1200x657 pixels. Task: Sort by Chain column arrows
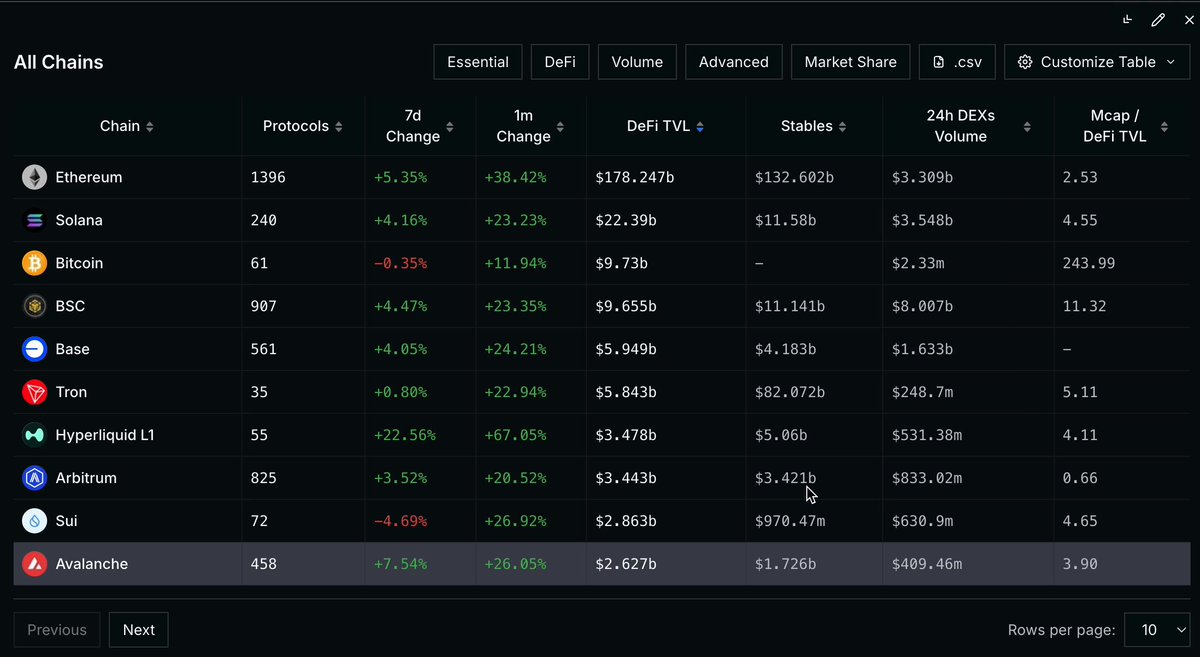tap(150, 127)
